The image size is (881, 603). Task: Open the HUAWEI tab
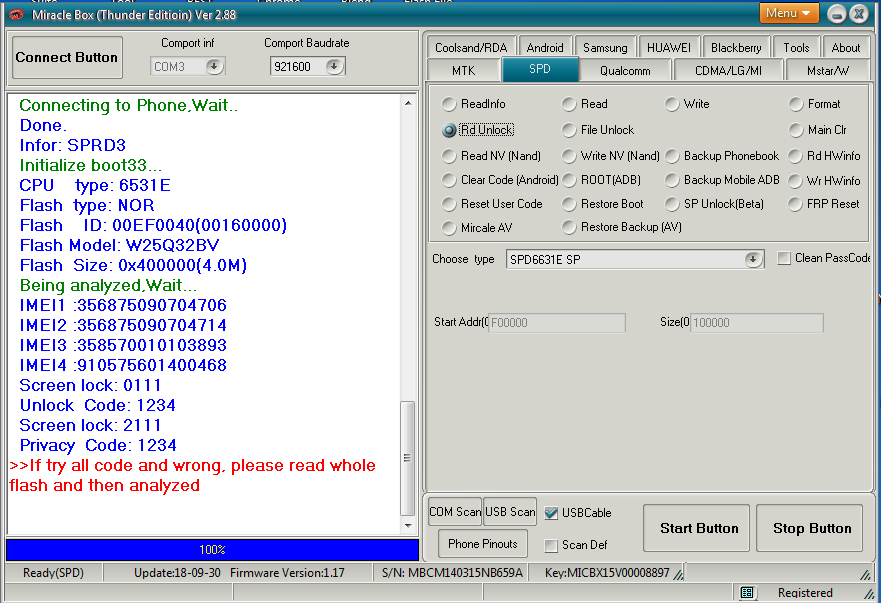point(669,47)
